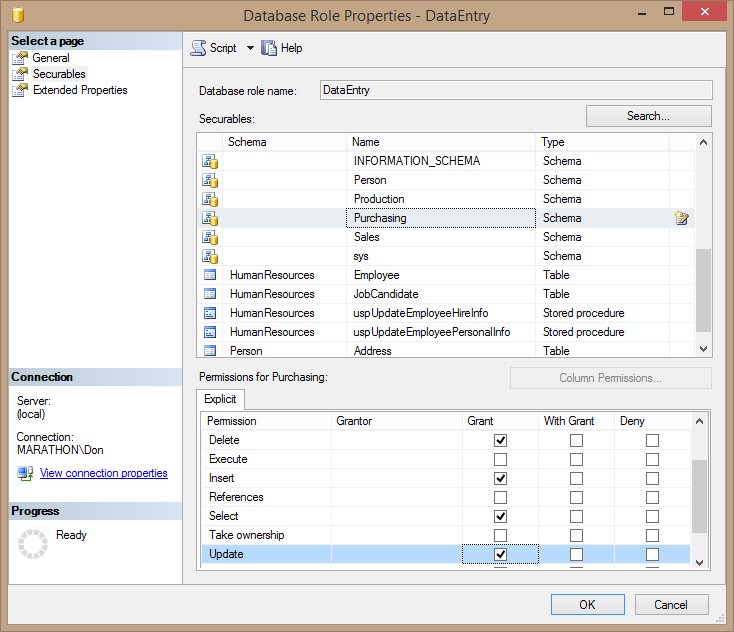Viewport: 734px width, 632px height.
Task: Uncheck Grant for Delete permission
Action: [x=500, y=440]
